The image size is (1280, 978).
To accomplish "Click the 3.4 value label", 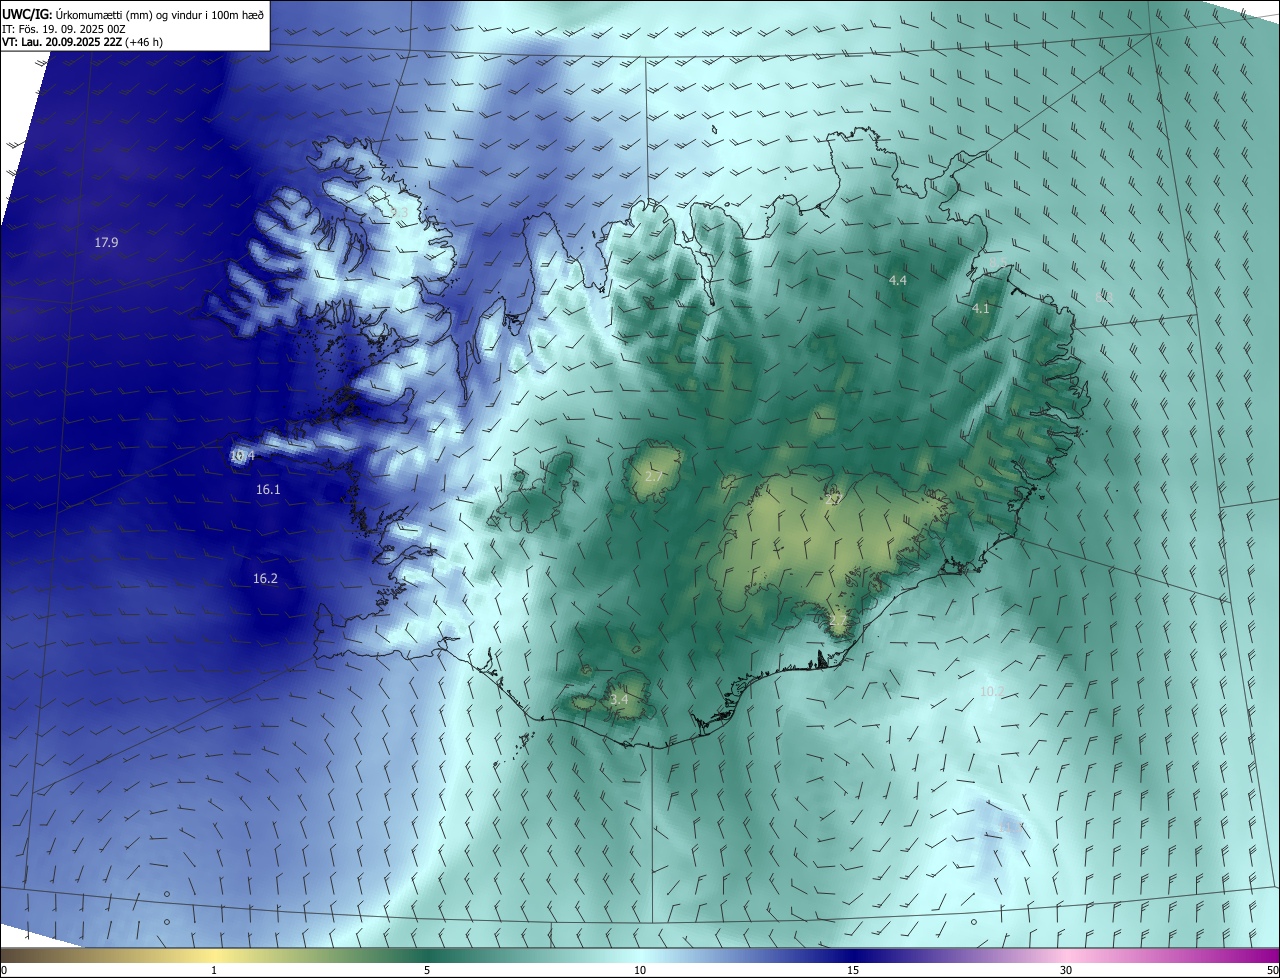I will coord(619,699).
